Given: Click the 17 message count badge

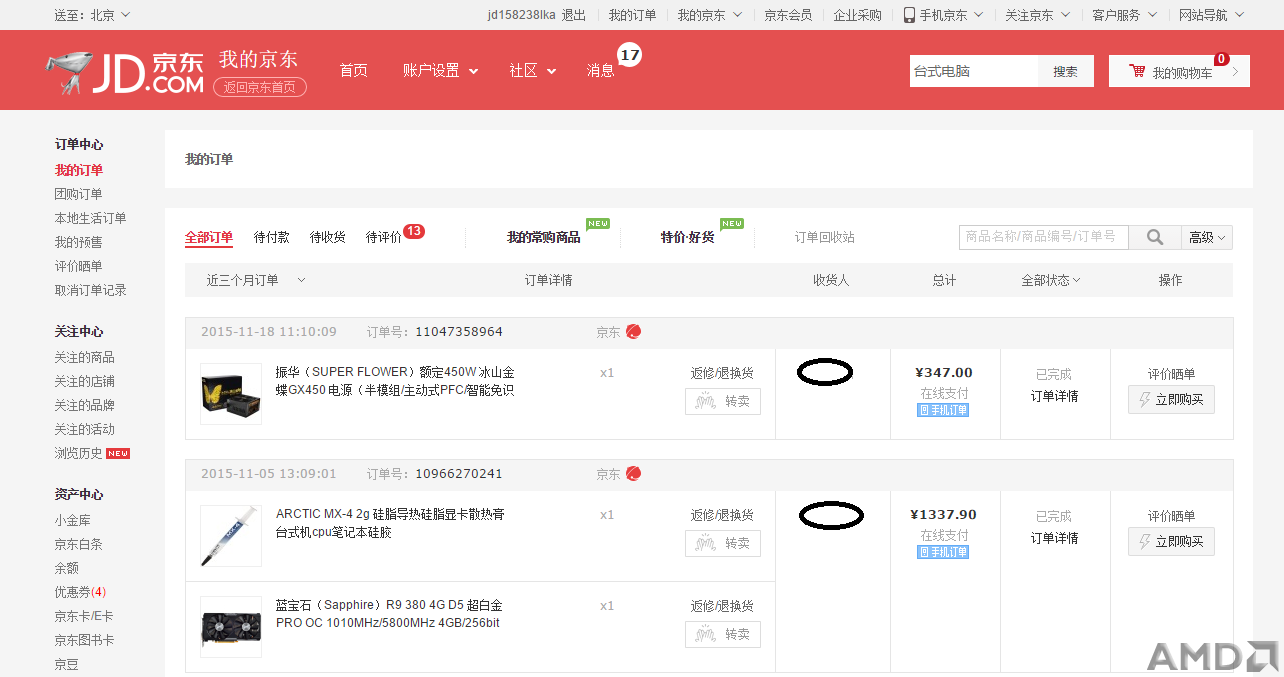Looking at the screenshot, I should click(x=629, y=55).
